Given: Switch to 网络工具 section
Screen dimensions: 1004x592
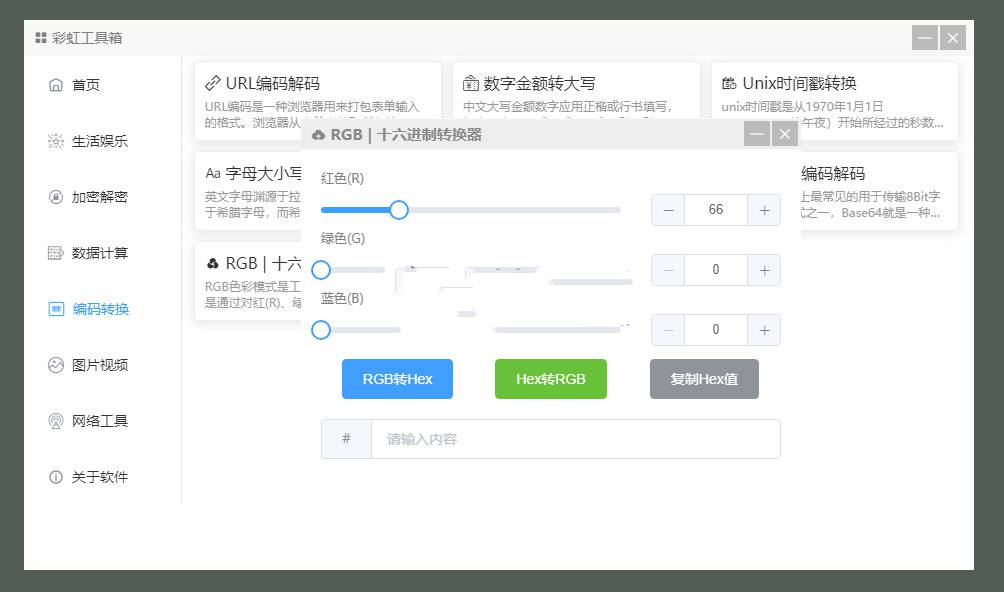Looking at the screenshot, I should [x=99, y=421].
